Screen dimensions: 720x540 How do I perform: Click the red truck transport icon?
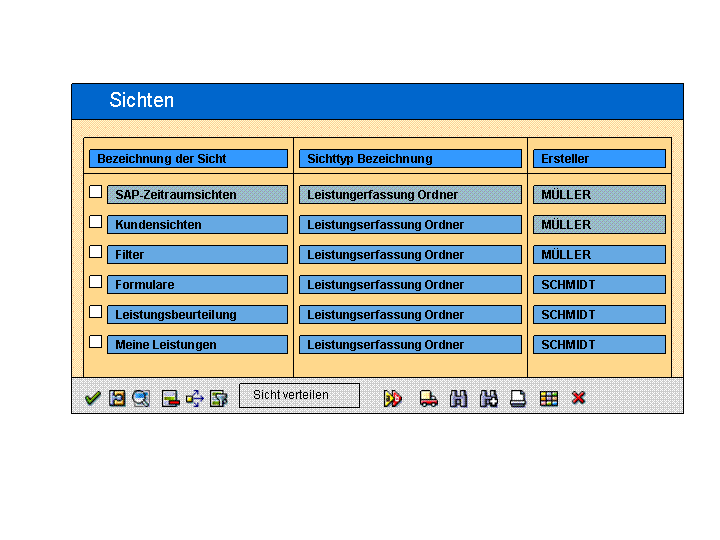tap(428, 398)
